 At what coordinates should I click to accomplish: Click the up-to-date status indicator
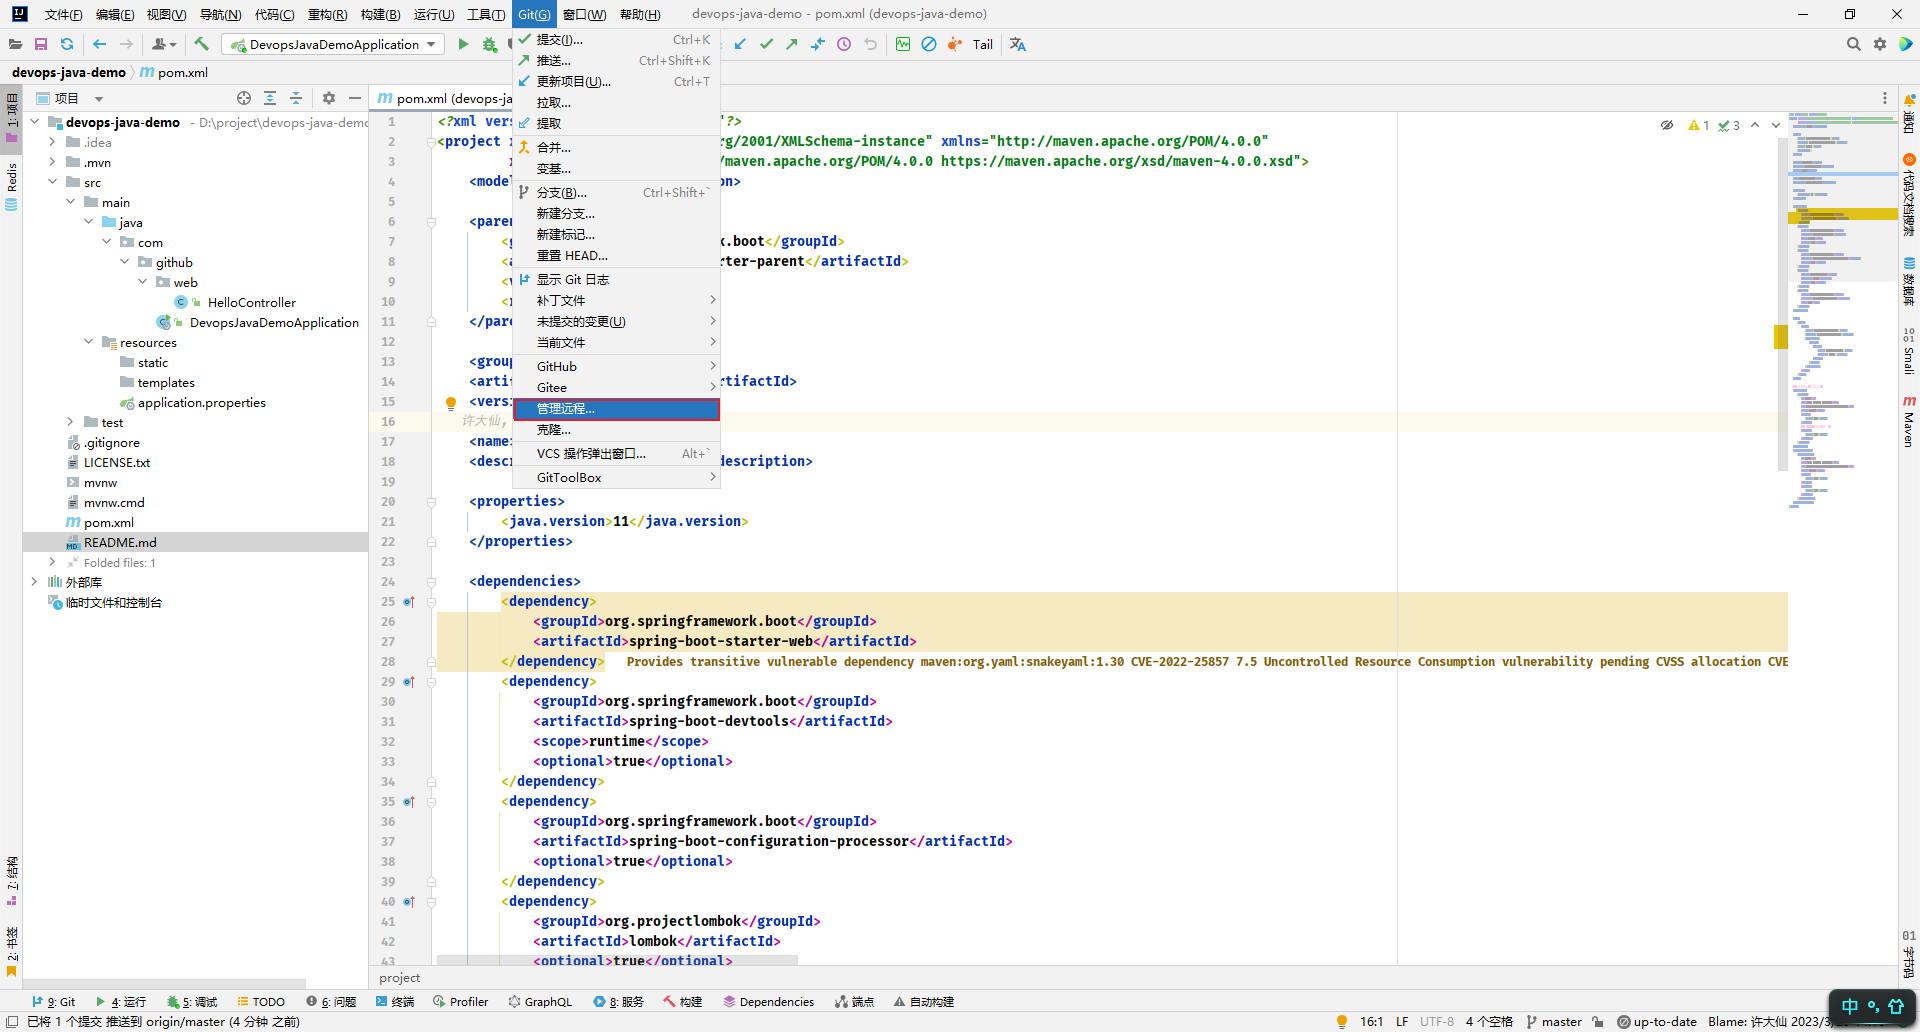point(1657,1022)
